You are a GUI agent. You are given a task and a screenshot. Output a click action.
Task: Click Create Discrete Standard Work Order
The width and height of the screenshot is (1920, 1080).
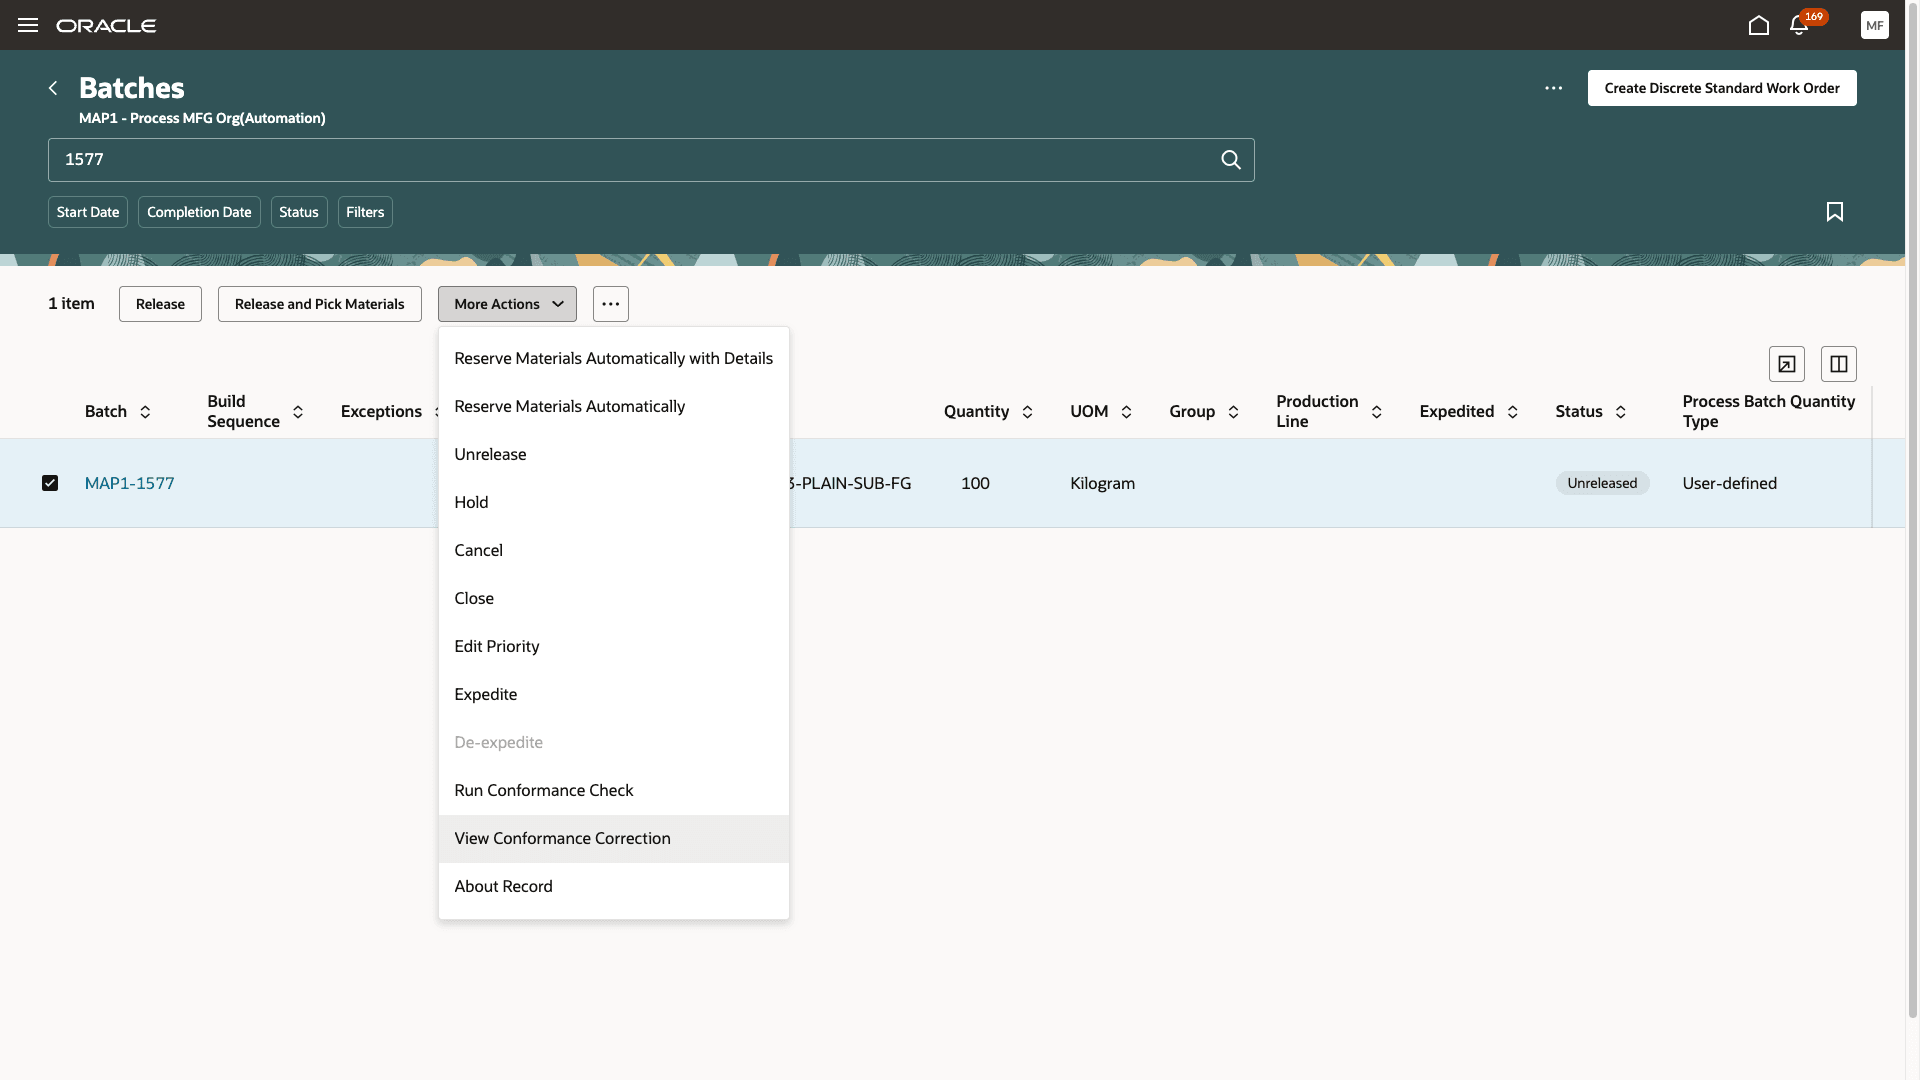(x=1722, y=88)
